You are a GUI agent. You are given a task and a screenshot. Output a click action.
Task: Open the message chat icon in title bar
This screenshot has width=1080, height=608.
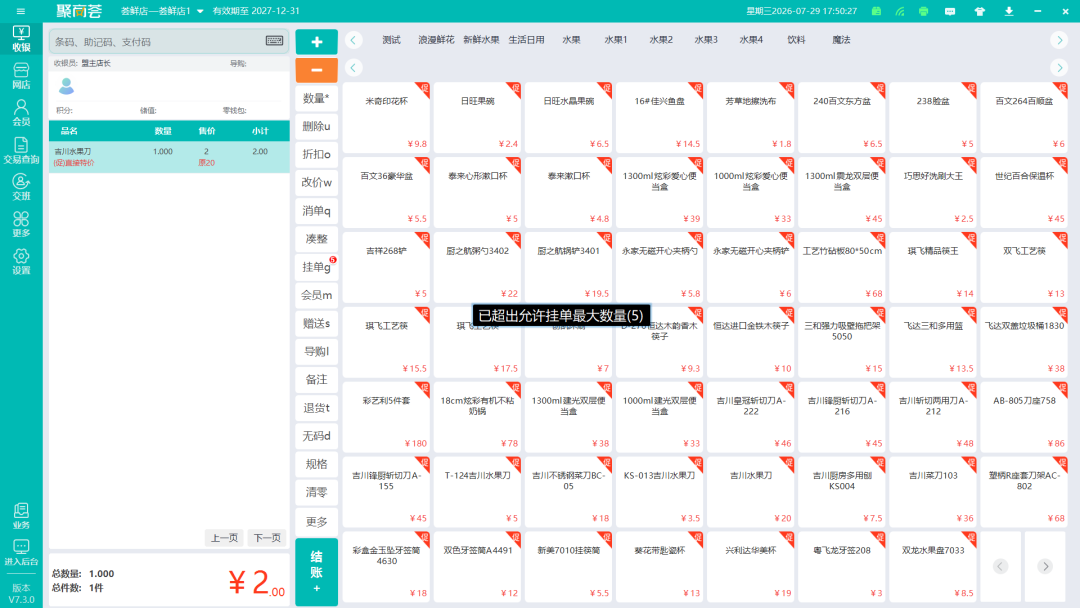[950, 11]
